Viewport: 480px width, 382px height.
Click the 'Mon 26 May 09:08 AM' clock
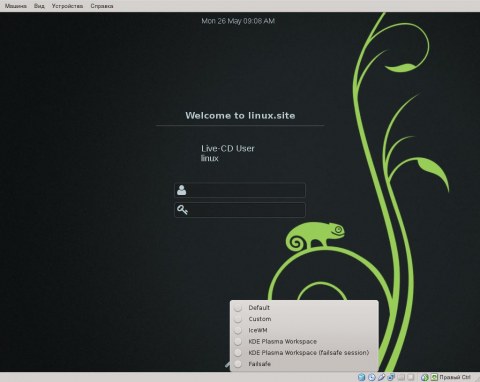[238, 21]
